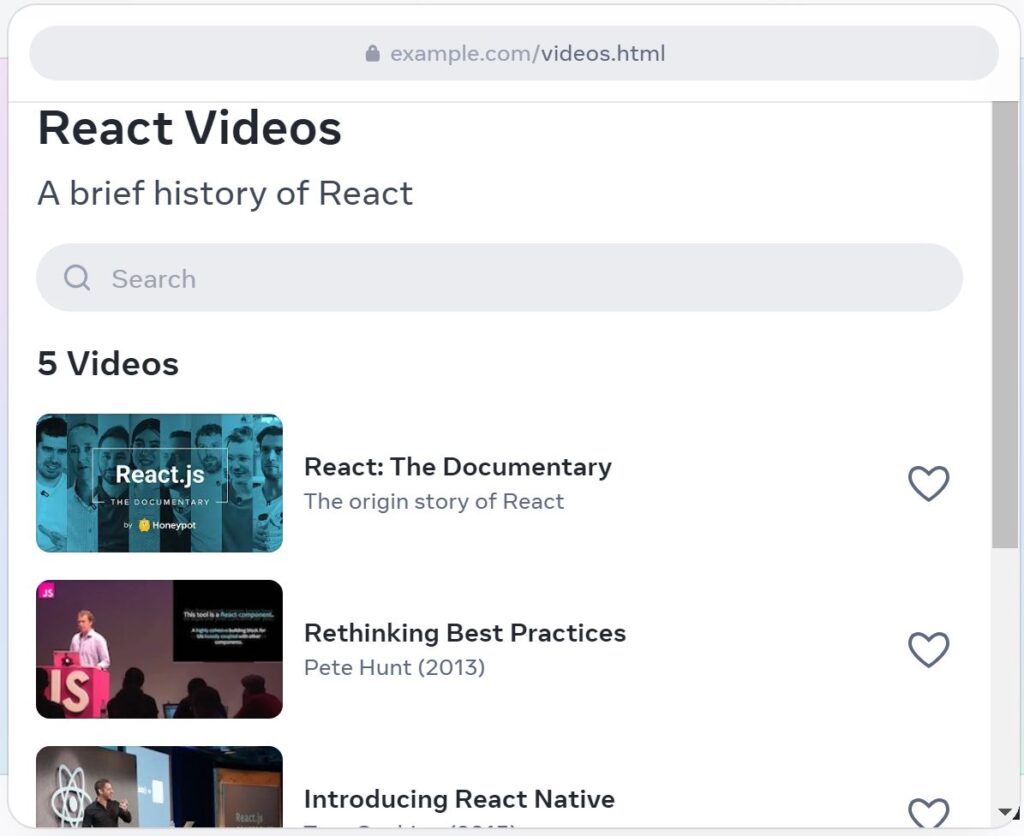Click the "5 Videos" count heading
1024x836 pixels.
[108, 364]
